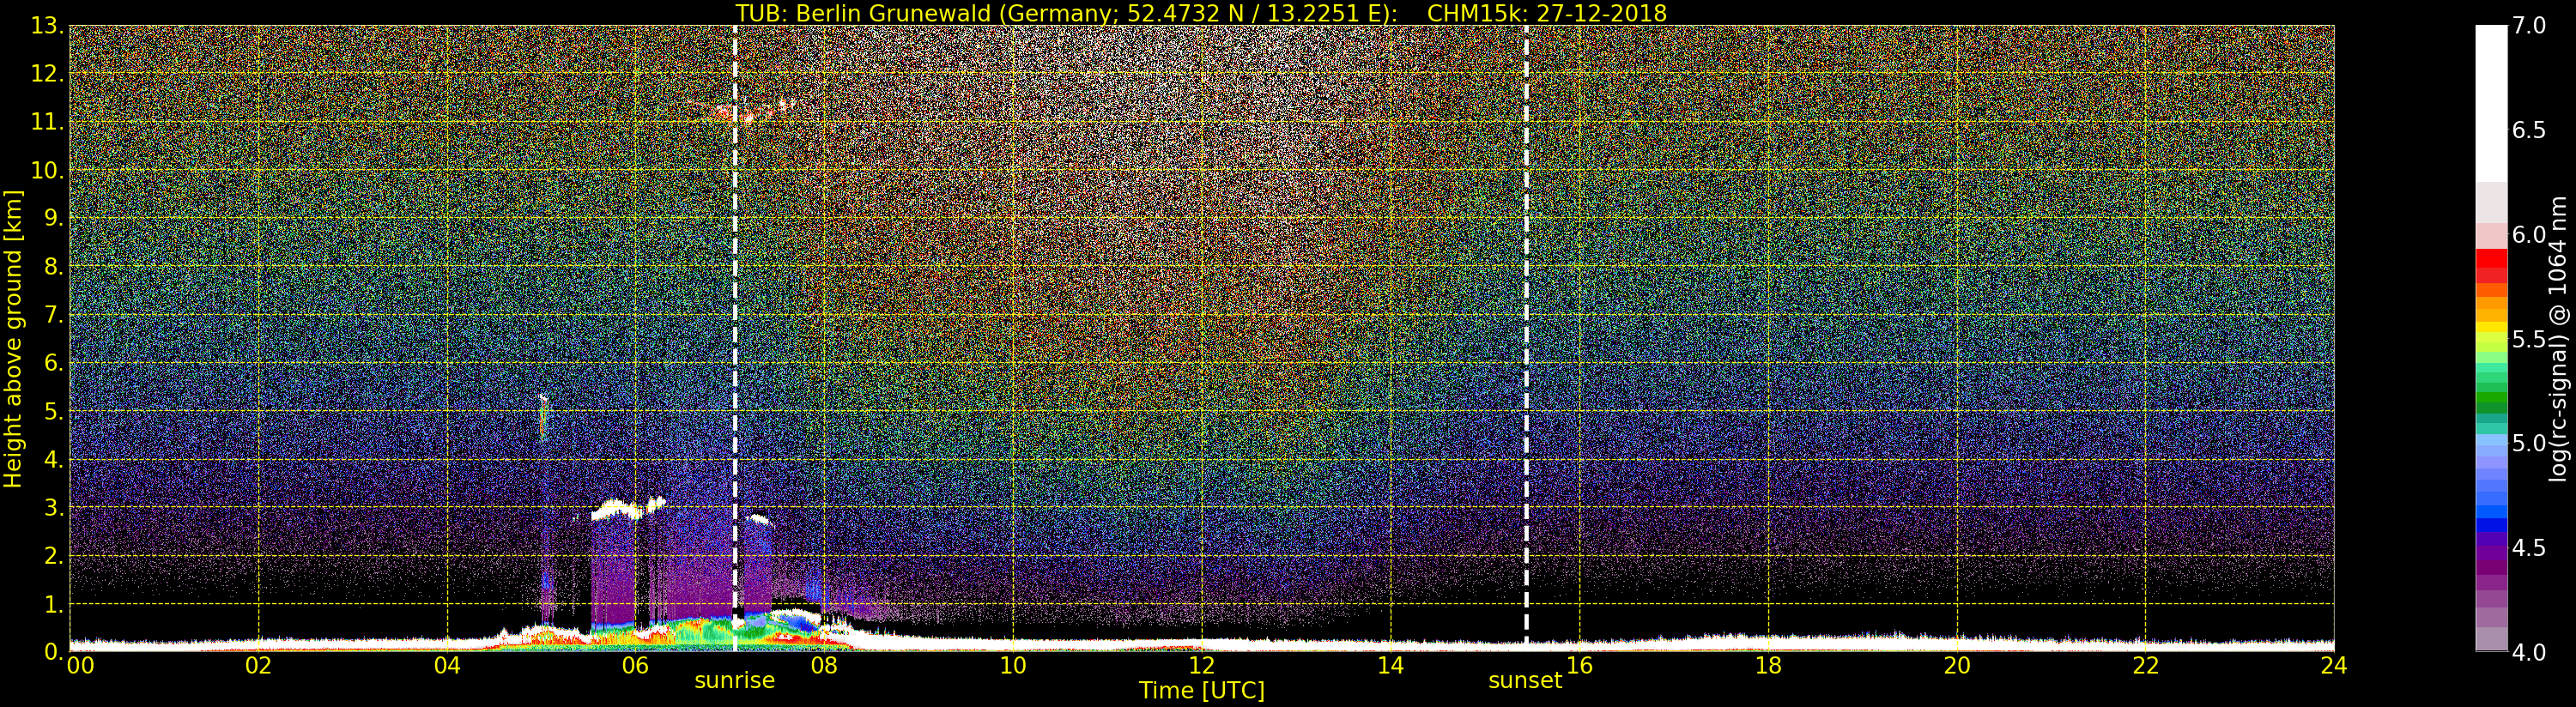Click the height axis tick label '0.'
This screenshot has height=707, width=2576.
click(53, 651)
